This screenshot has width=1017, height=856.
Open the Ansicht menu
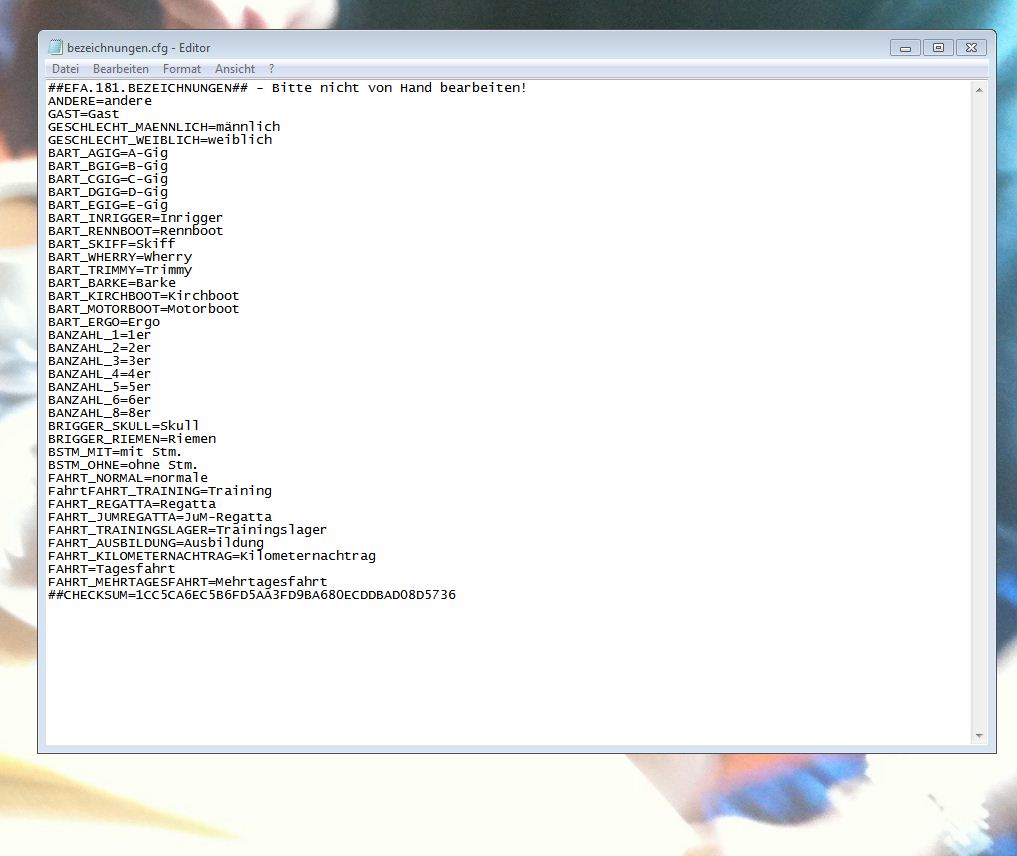235,69
